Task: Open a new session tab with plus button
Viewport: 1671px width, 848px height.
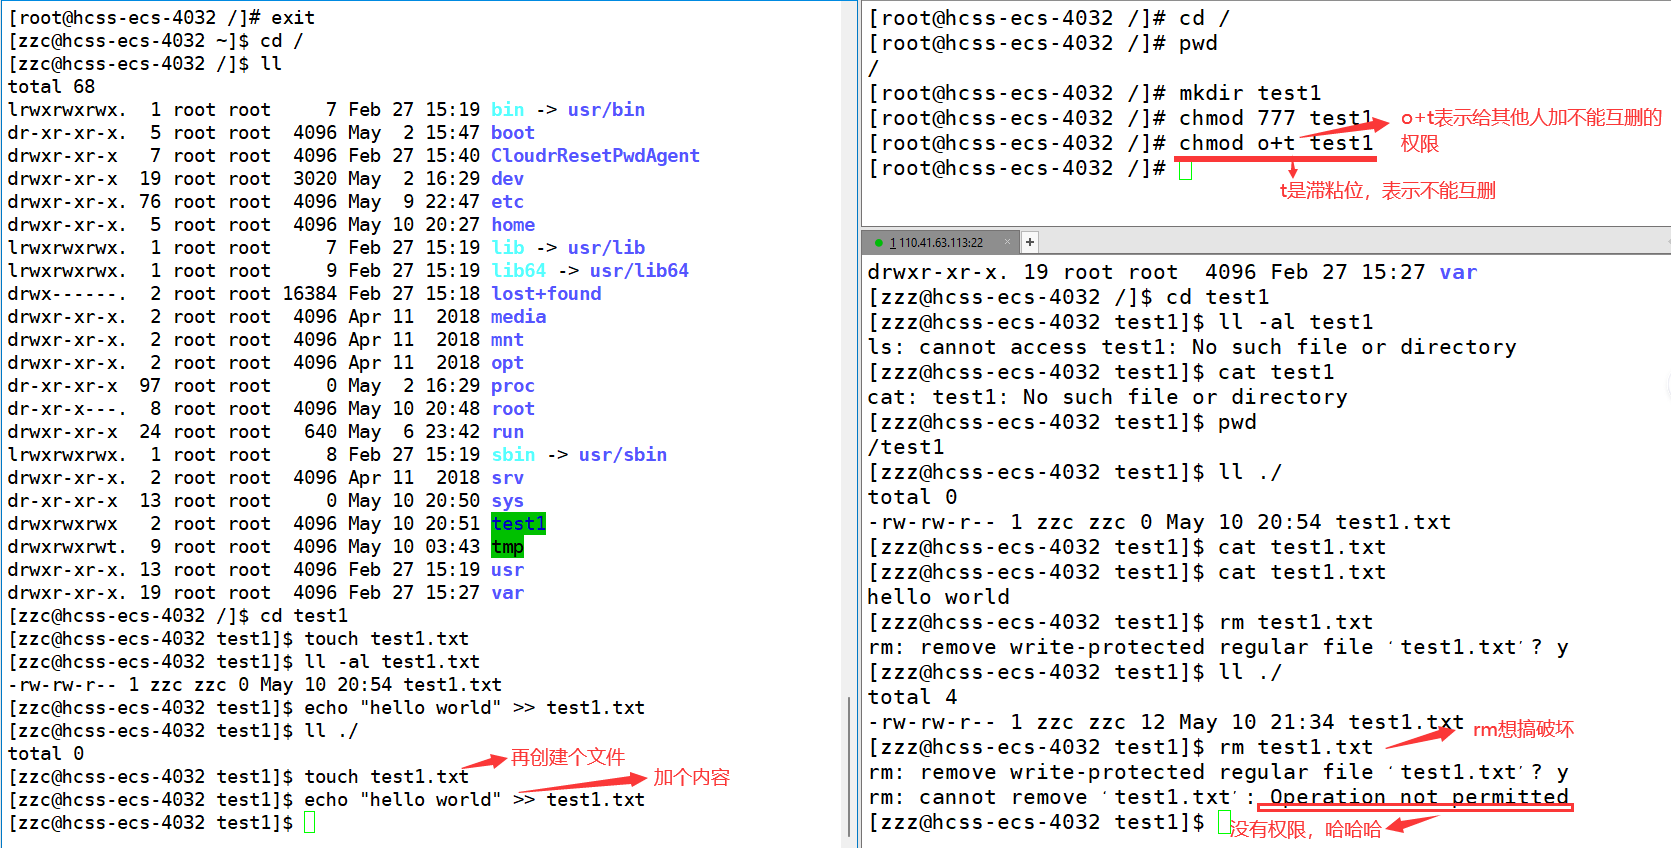Action: (x=1030, y=242)
